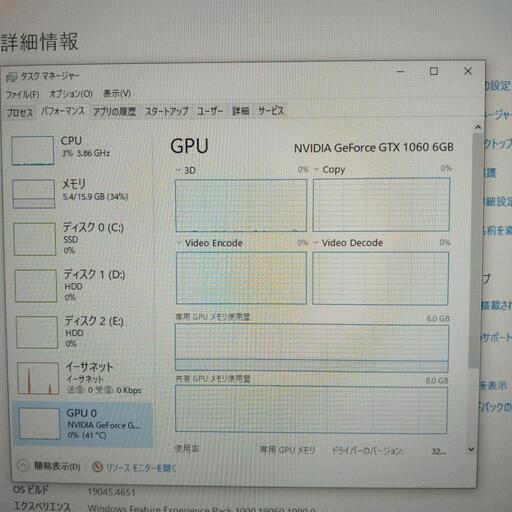Collapse to 簡易表示 with the arrow toggle
512x512 pixels.
23,466
